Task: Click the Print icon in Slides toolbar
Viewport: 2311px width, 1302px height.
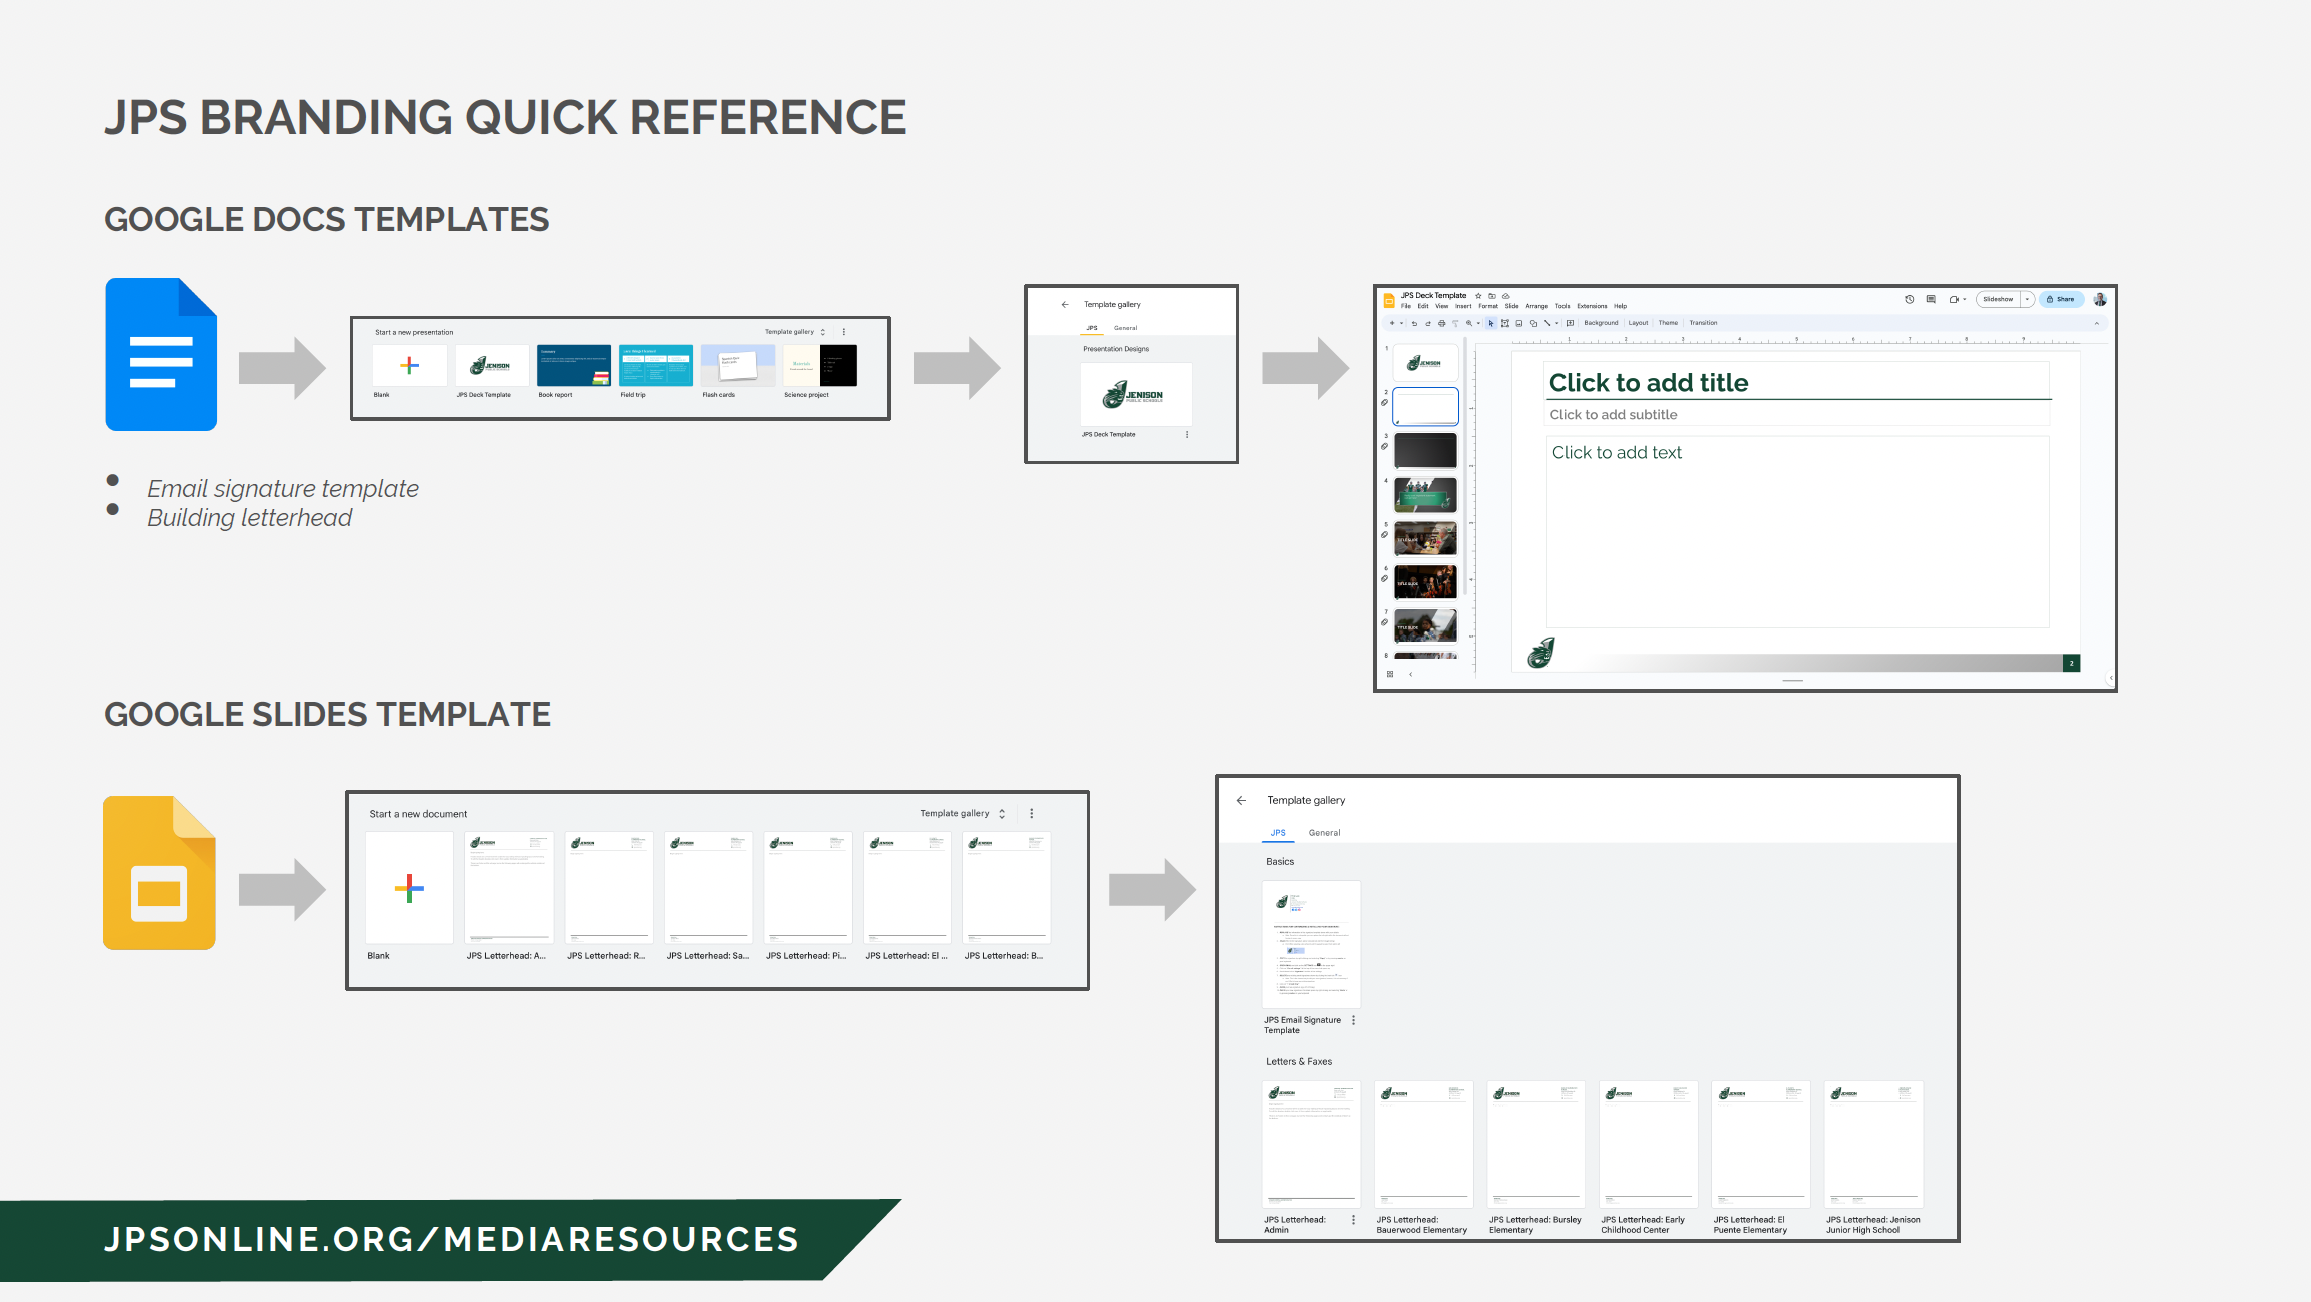Action: pyautogui.click(x=1441, y=323)
